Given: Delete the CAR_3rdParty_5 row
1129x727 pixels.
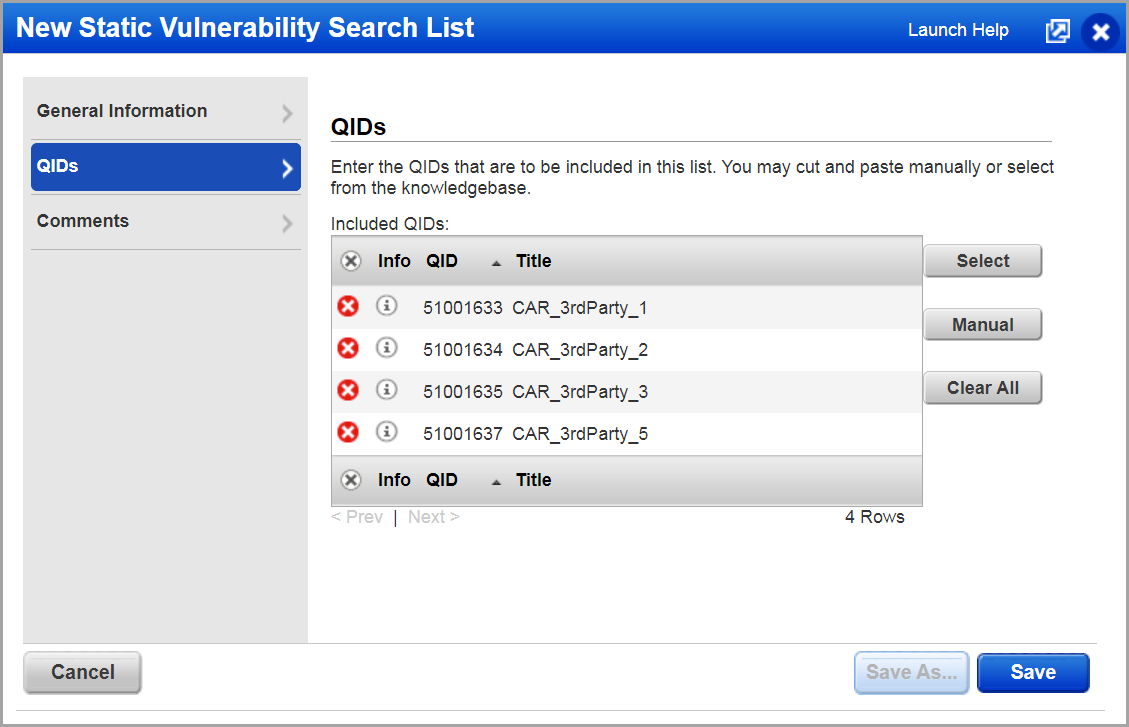Looking at the screenshot, I should [x=348, y=433].
